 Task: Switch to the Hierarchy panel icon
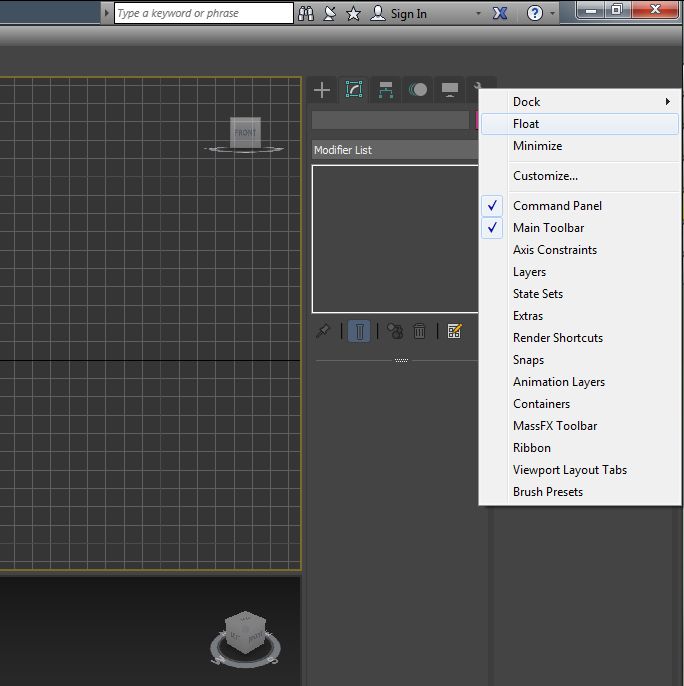386,90
